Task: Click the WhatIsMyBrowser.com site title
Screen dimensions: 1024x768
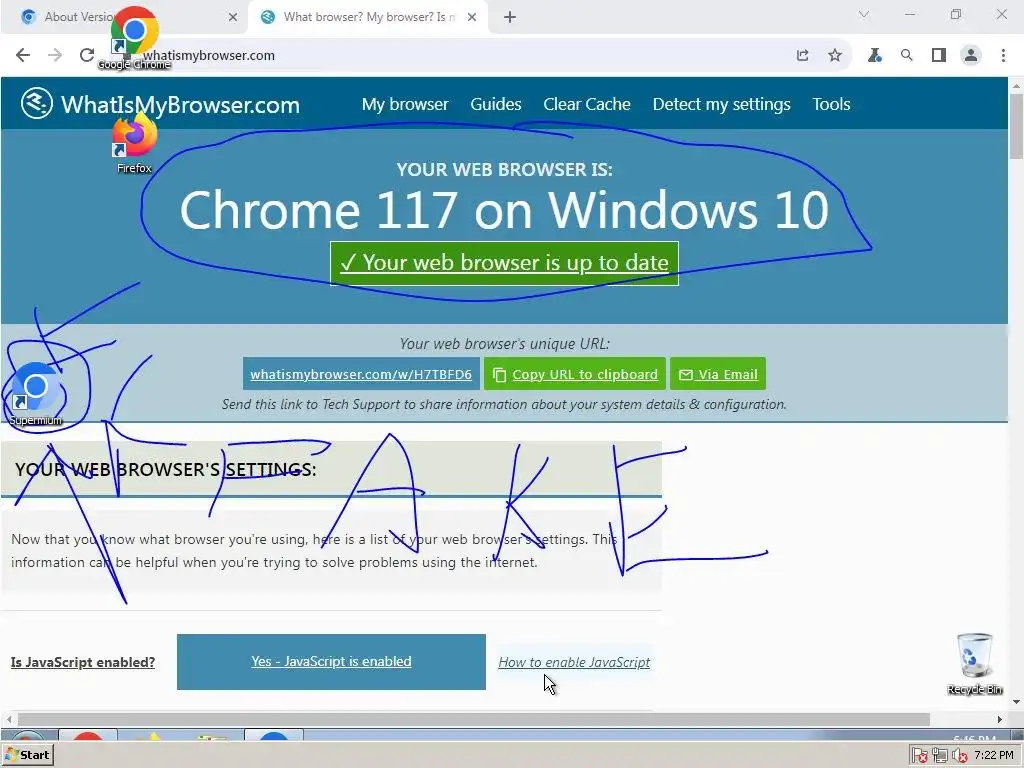Action: [180, 104]
